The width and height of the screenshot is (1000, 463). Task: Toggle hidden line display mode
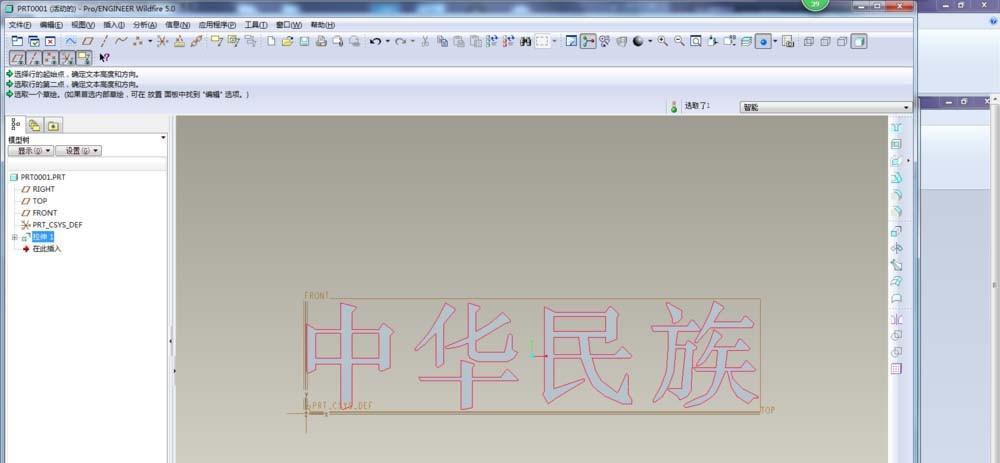click(x=825, y=41)
